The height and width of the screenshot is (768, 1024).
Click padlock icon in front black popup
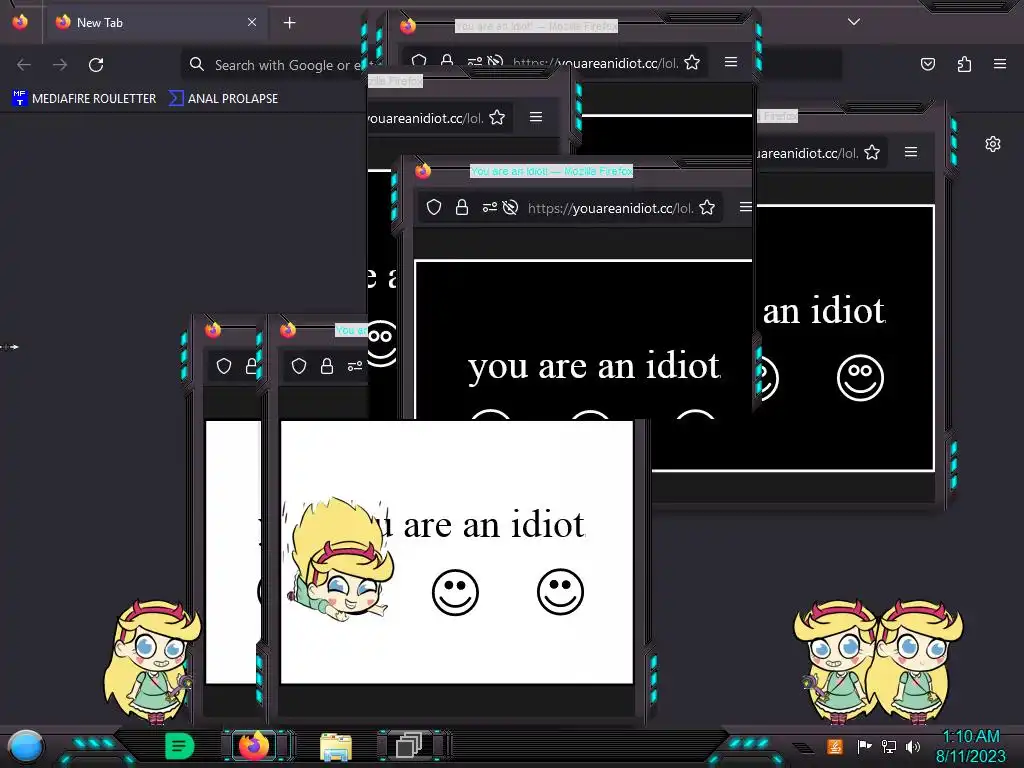coord(462,208)
